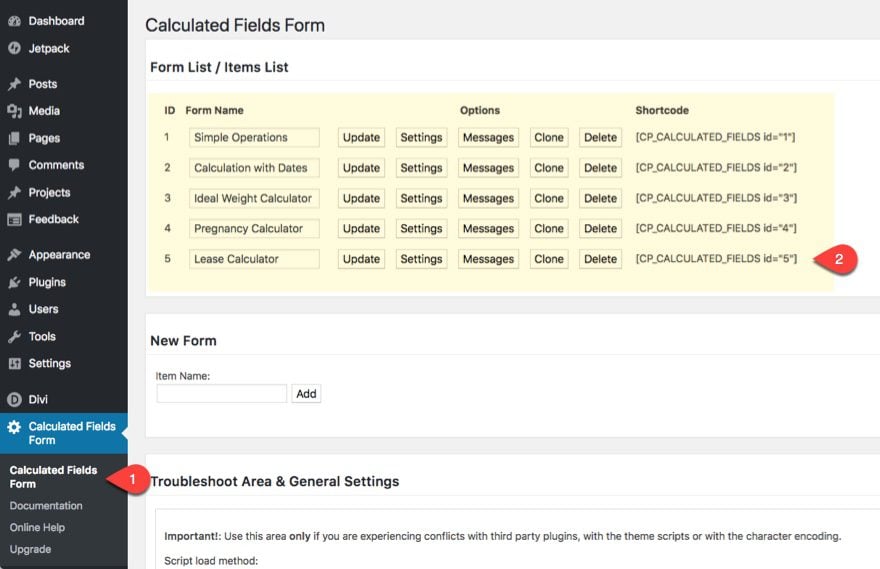Click the Feedback form icon
Viewport: 880px width, 569px height.
click(14, 219)
